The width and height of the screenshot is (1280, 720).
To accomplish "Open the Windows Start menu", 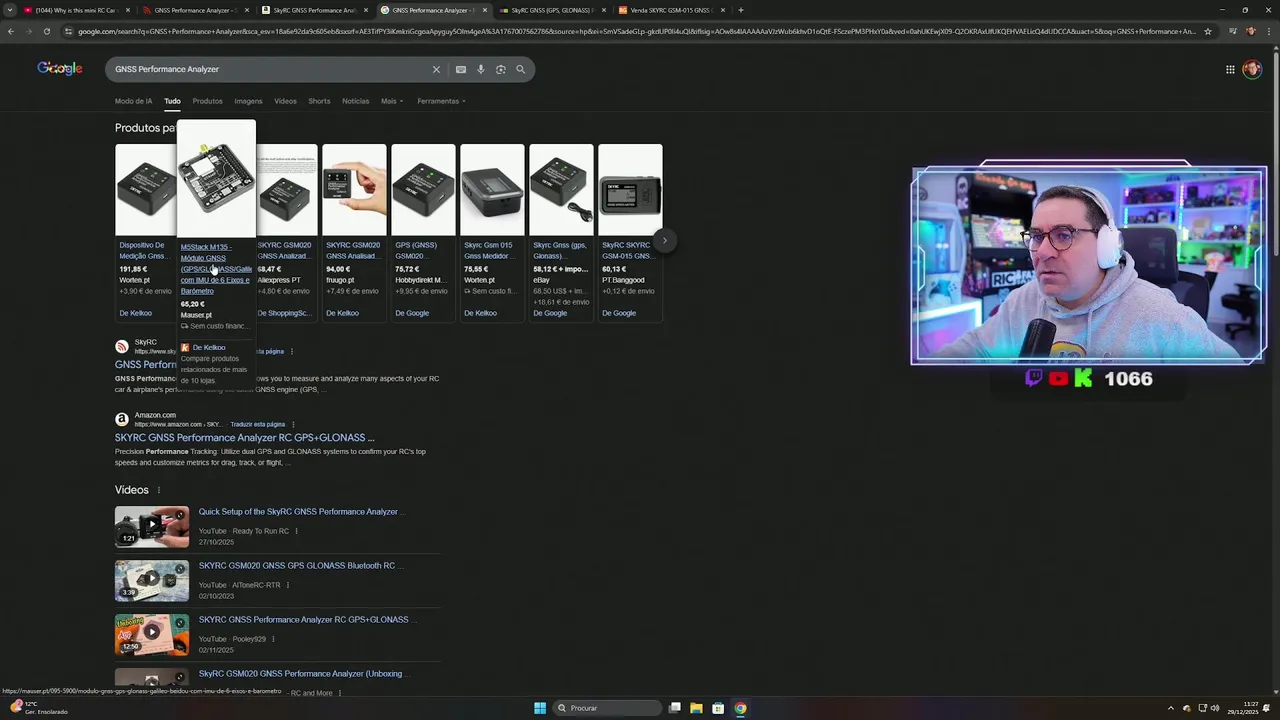I will pyautogui.click(x=540, y=708).
